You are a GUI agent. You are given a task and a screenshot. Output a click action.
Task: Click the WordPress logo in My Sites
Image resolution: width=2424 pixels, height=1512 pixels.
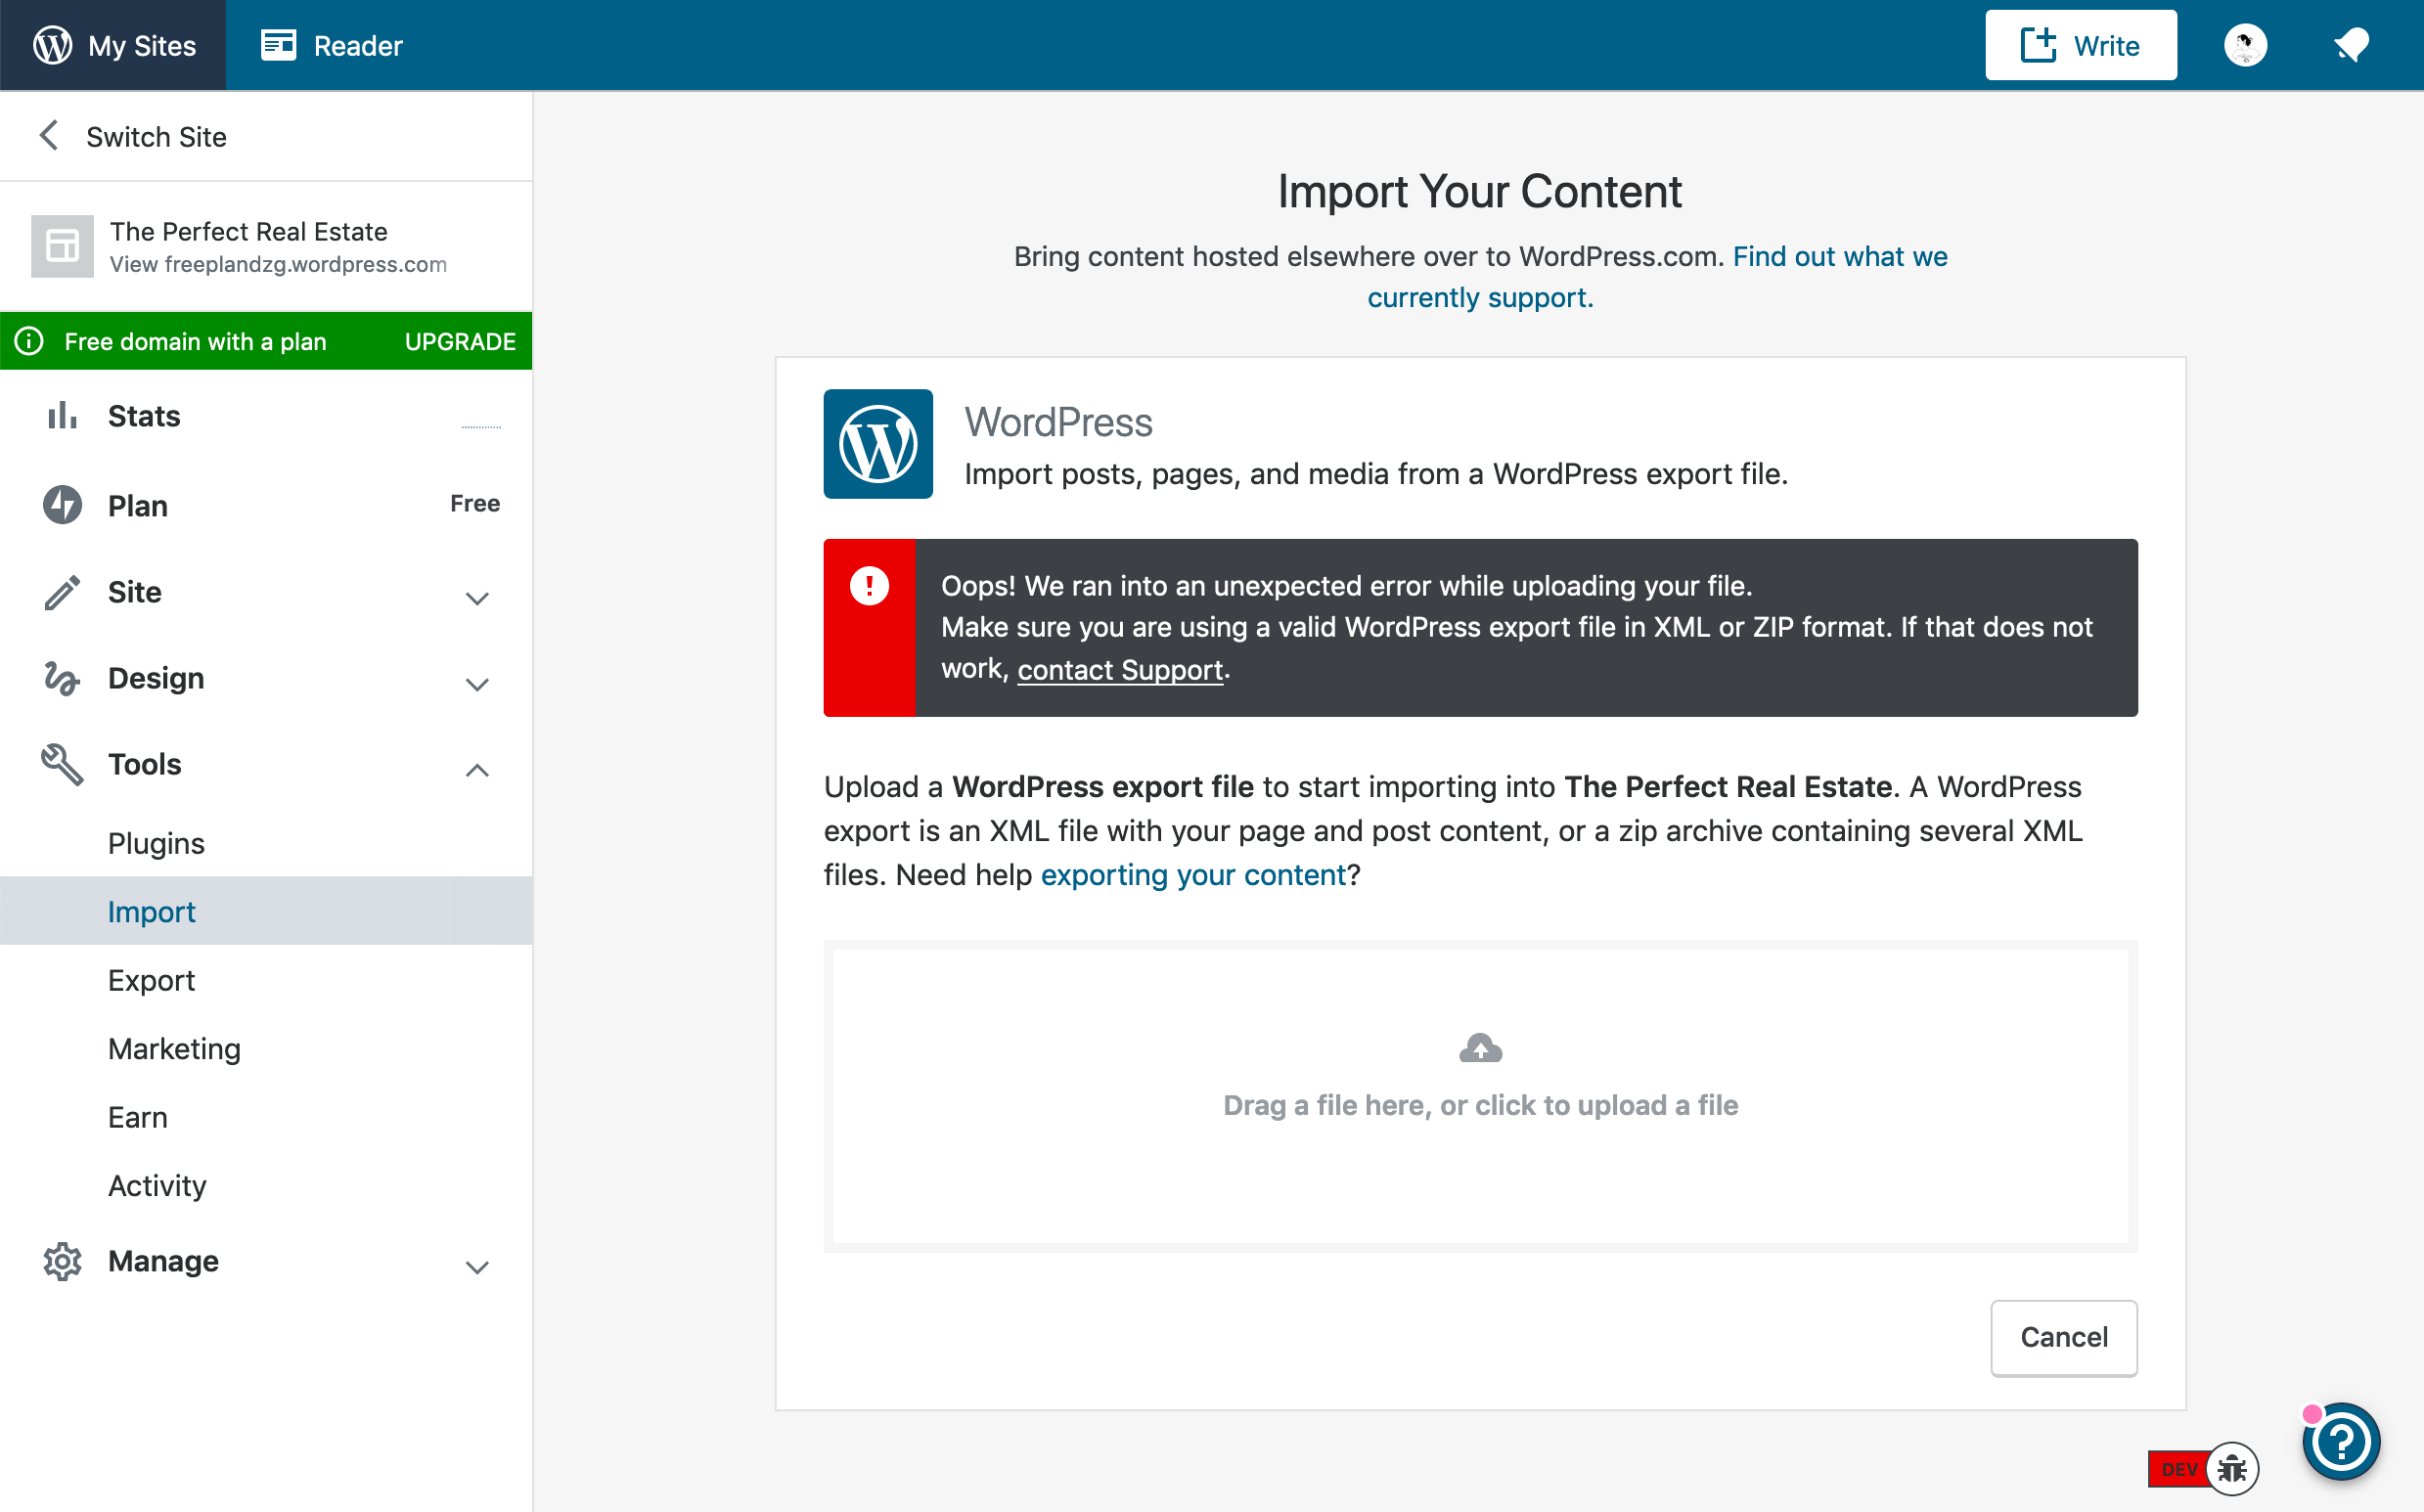click(52, 45)
